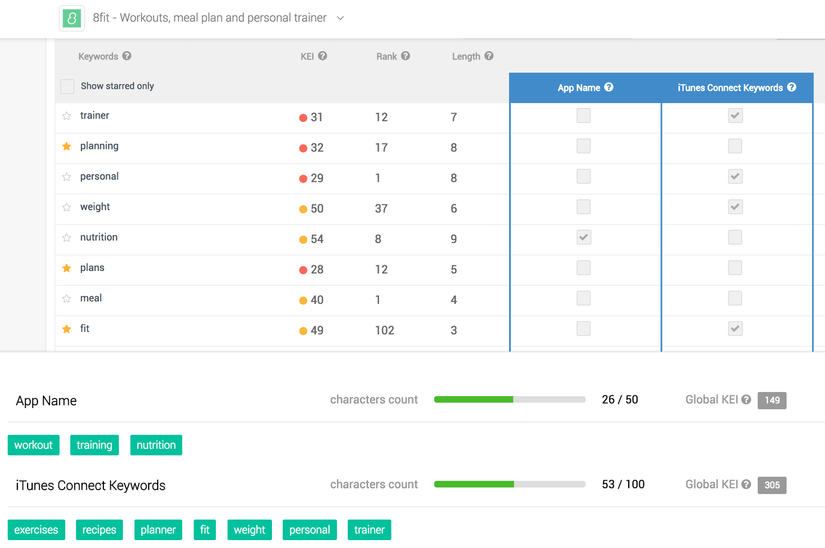Click help icon beside Rank column
The image size is (825, 548).
[405, 57]
